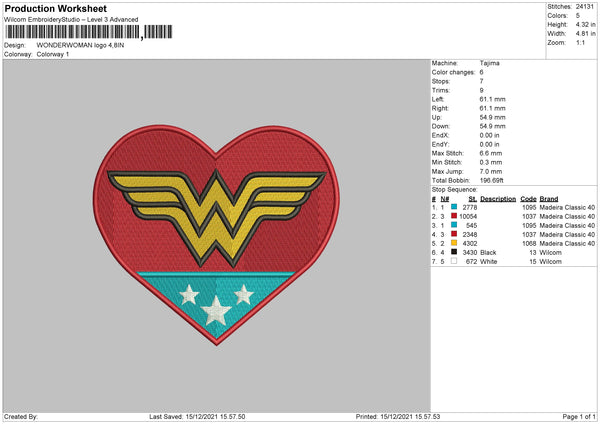This screenshot has height=424, width=600.
Task: Select the Up measurement 54.9 mm
Action: (x=492, y=117)
